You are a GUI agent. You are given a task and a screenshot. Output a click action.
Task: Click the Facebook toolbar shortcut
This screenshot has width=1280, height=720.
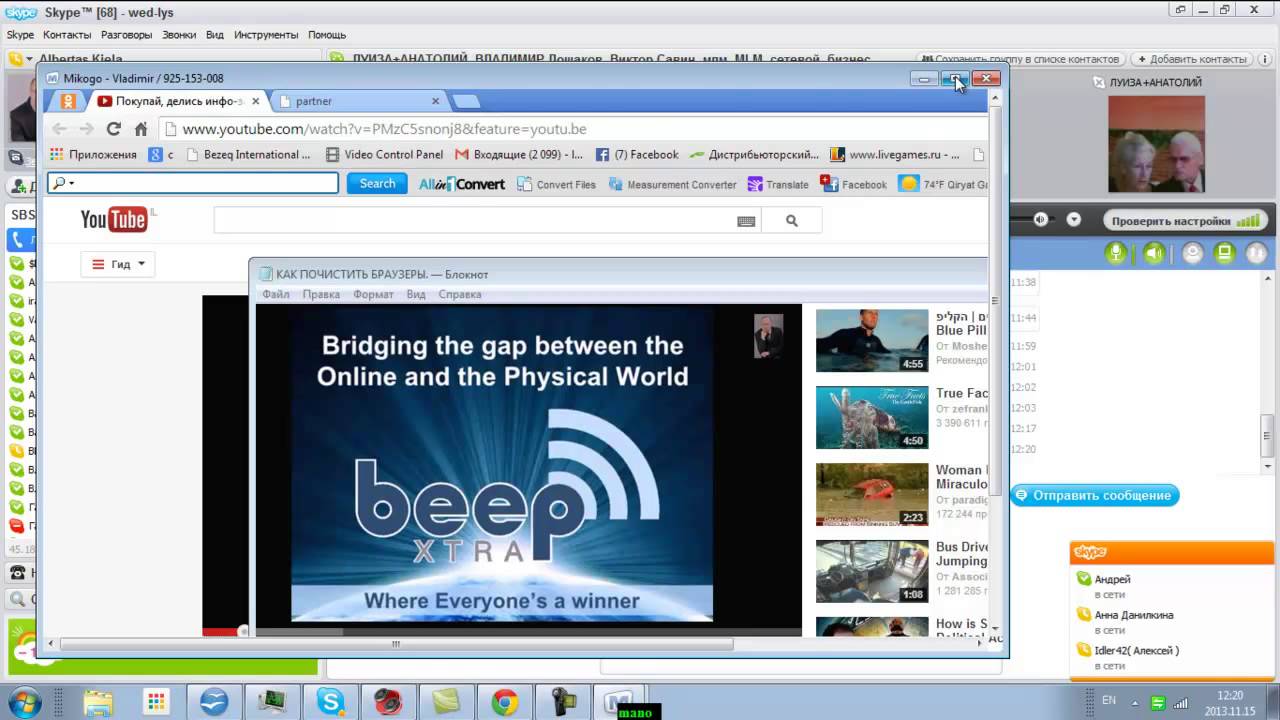click(853, 184)
